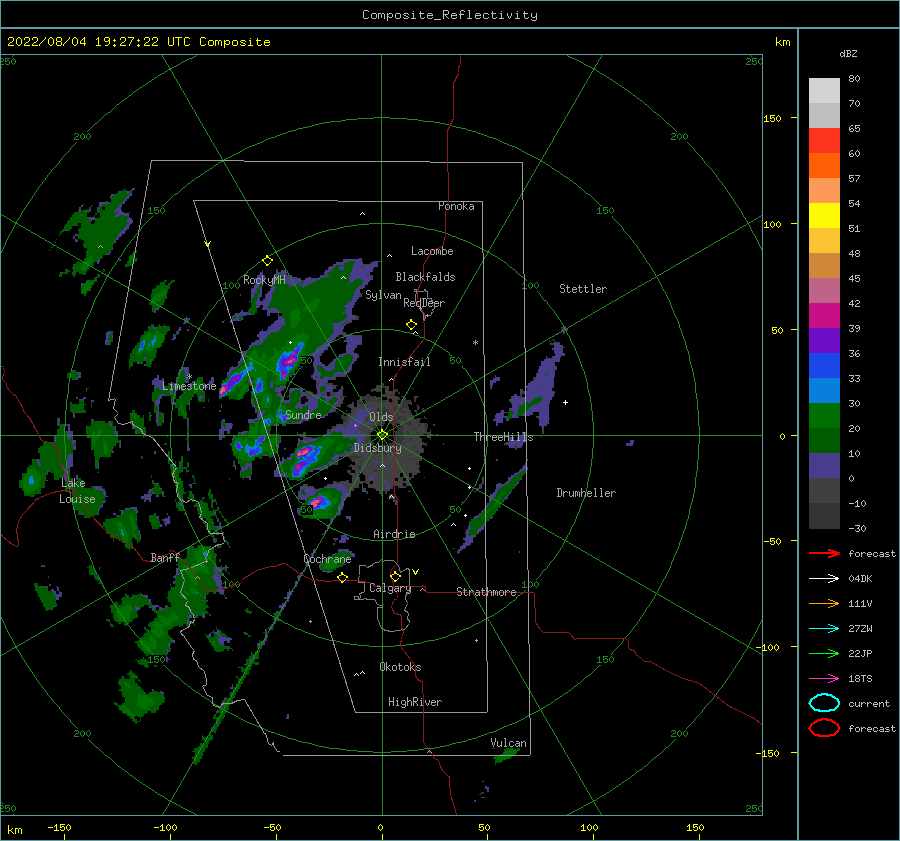Viewport: 900px width, 841px height.
Task: Click the storm cell northwest of Airdrie
Action: pos(319,502)
